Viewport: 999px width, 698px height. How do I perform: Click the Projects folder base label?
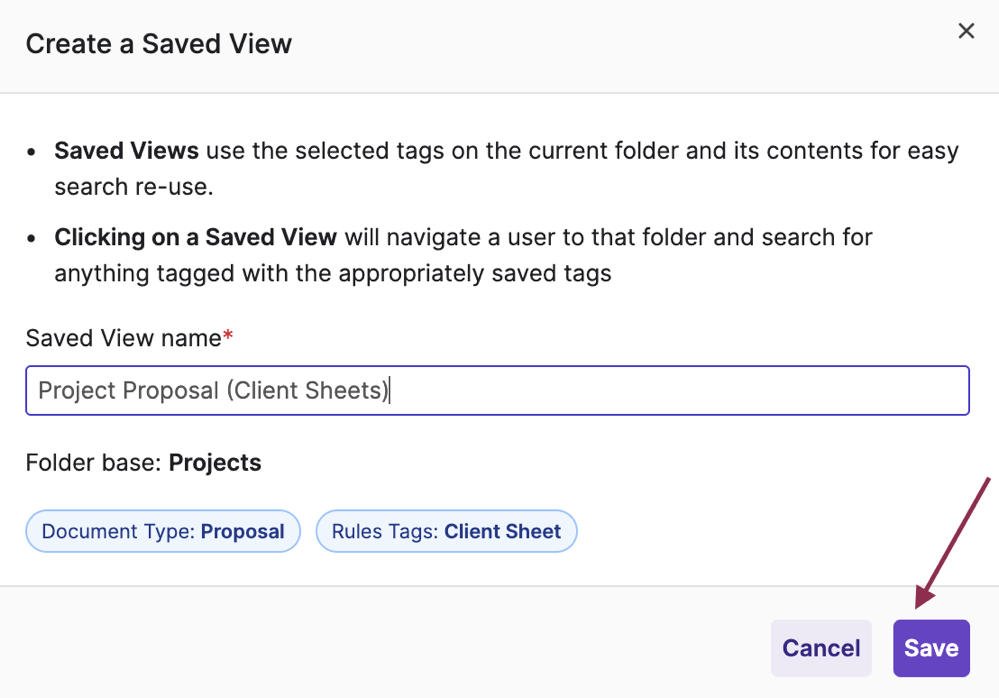click(x=215, y=462)
